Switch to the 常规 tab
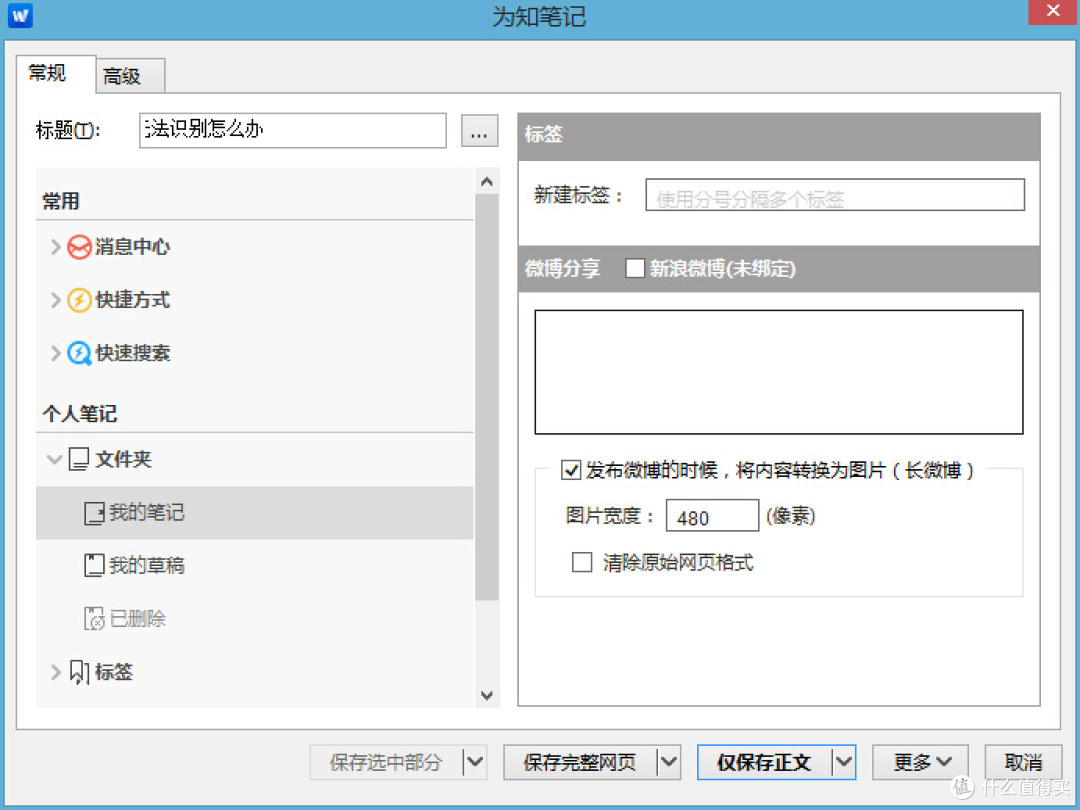The height and width of the screenshot is (810, 1080). point(56,74)
